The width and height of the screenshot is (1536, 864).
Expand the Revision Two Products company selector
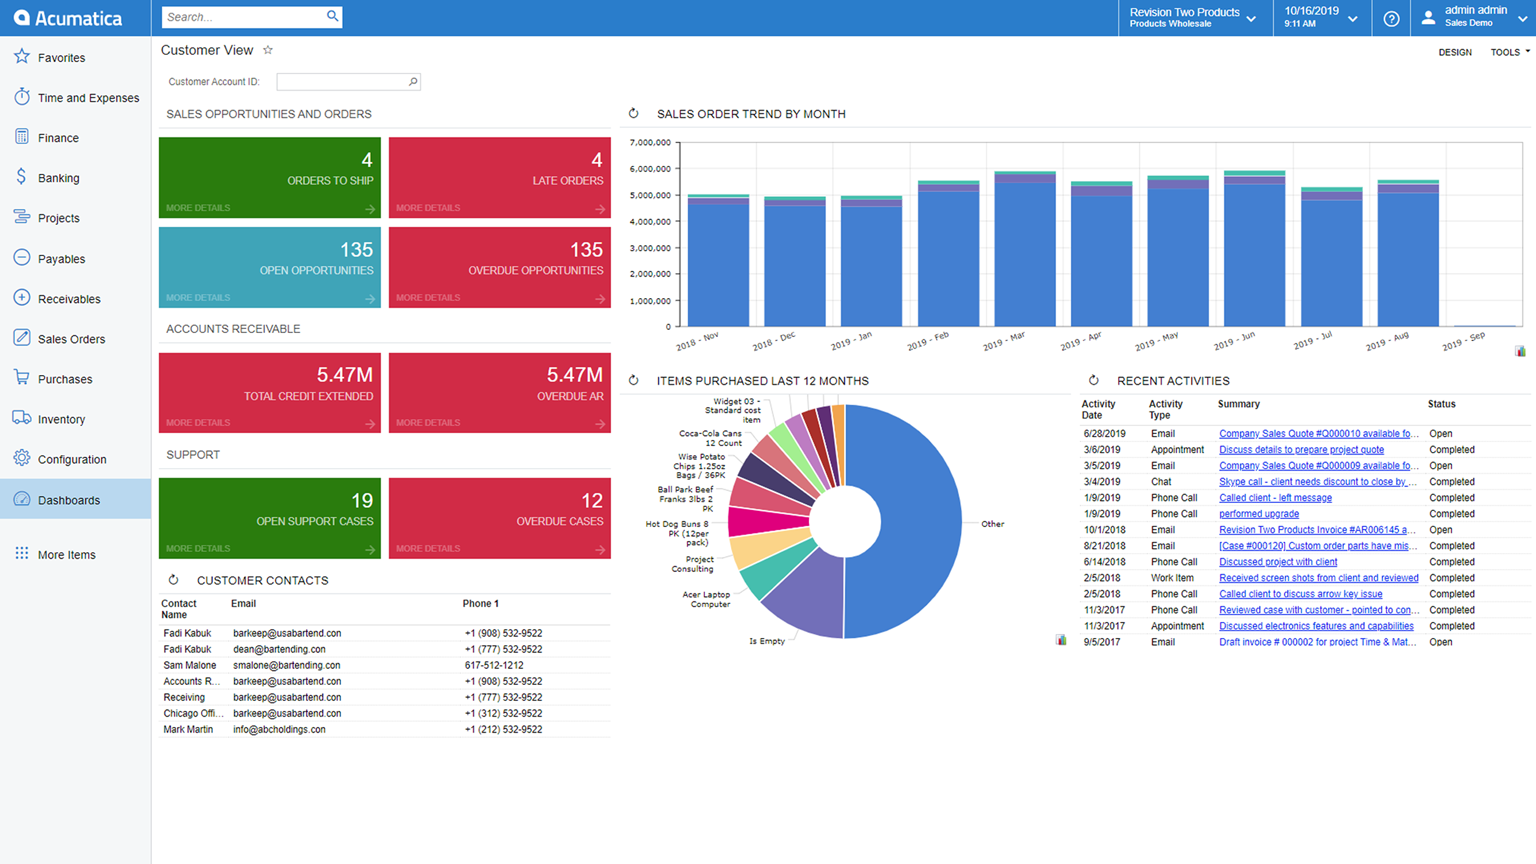click(1251, 17)
